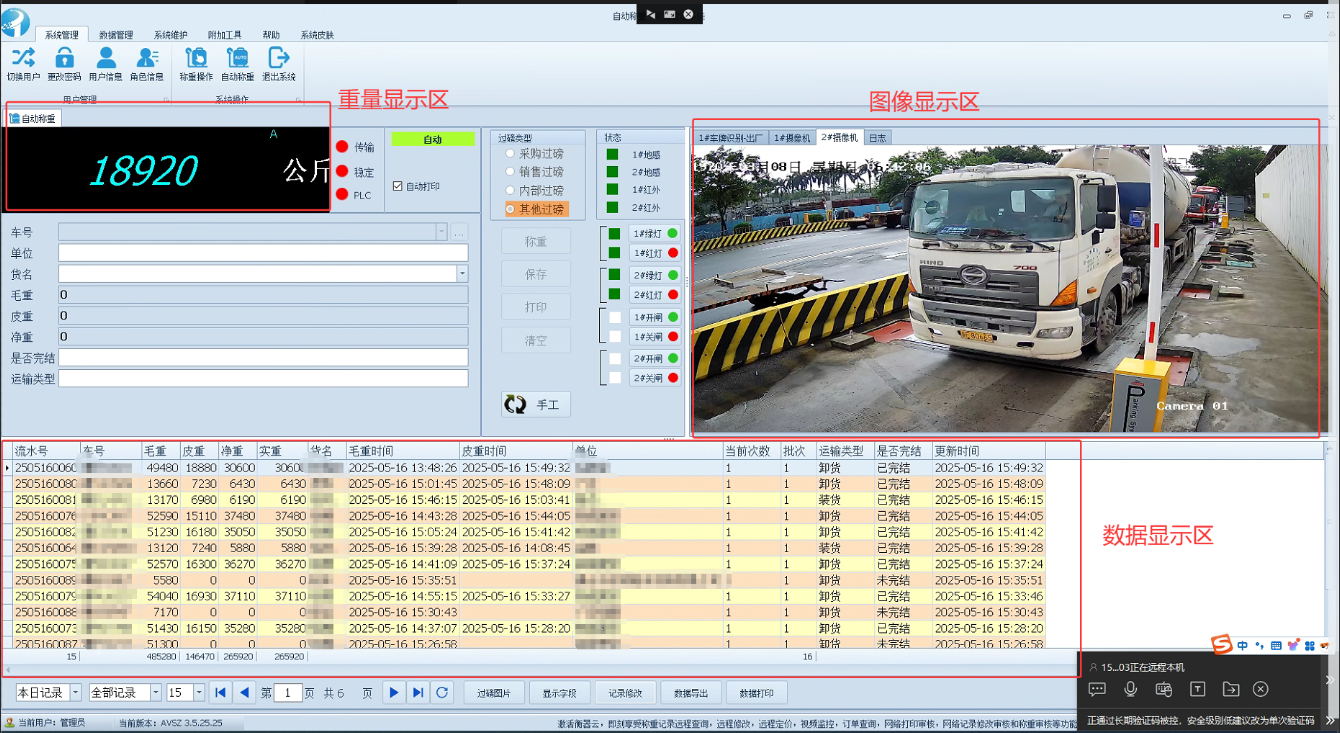
Task: Open the 全部记录 record filter dropdown
Action: coord(156,692)
